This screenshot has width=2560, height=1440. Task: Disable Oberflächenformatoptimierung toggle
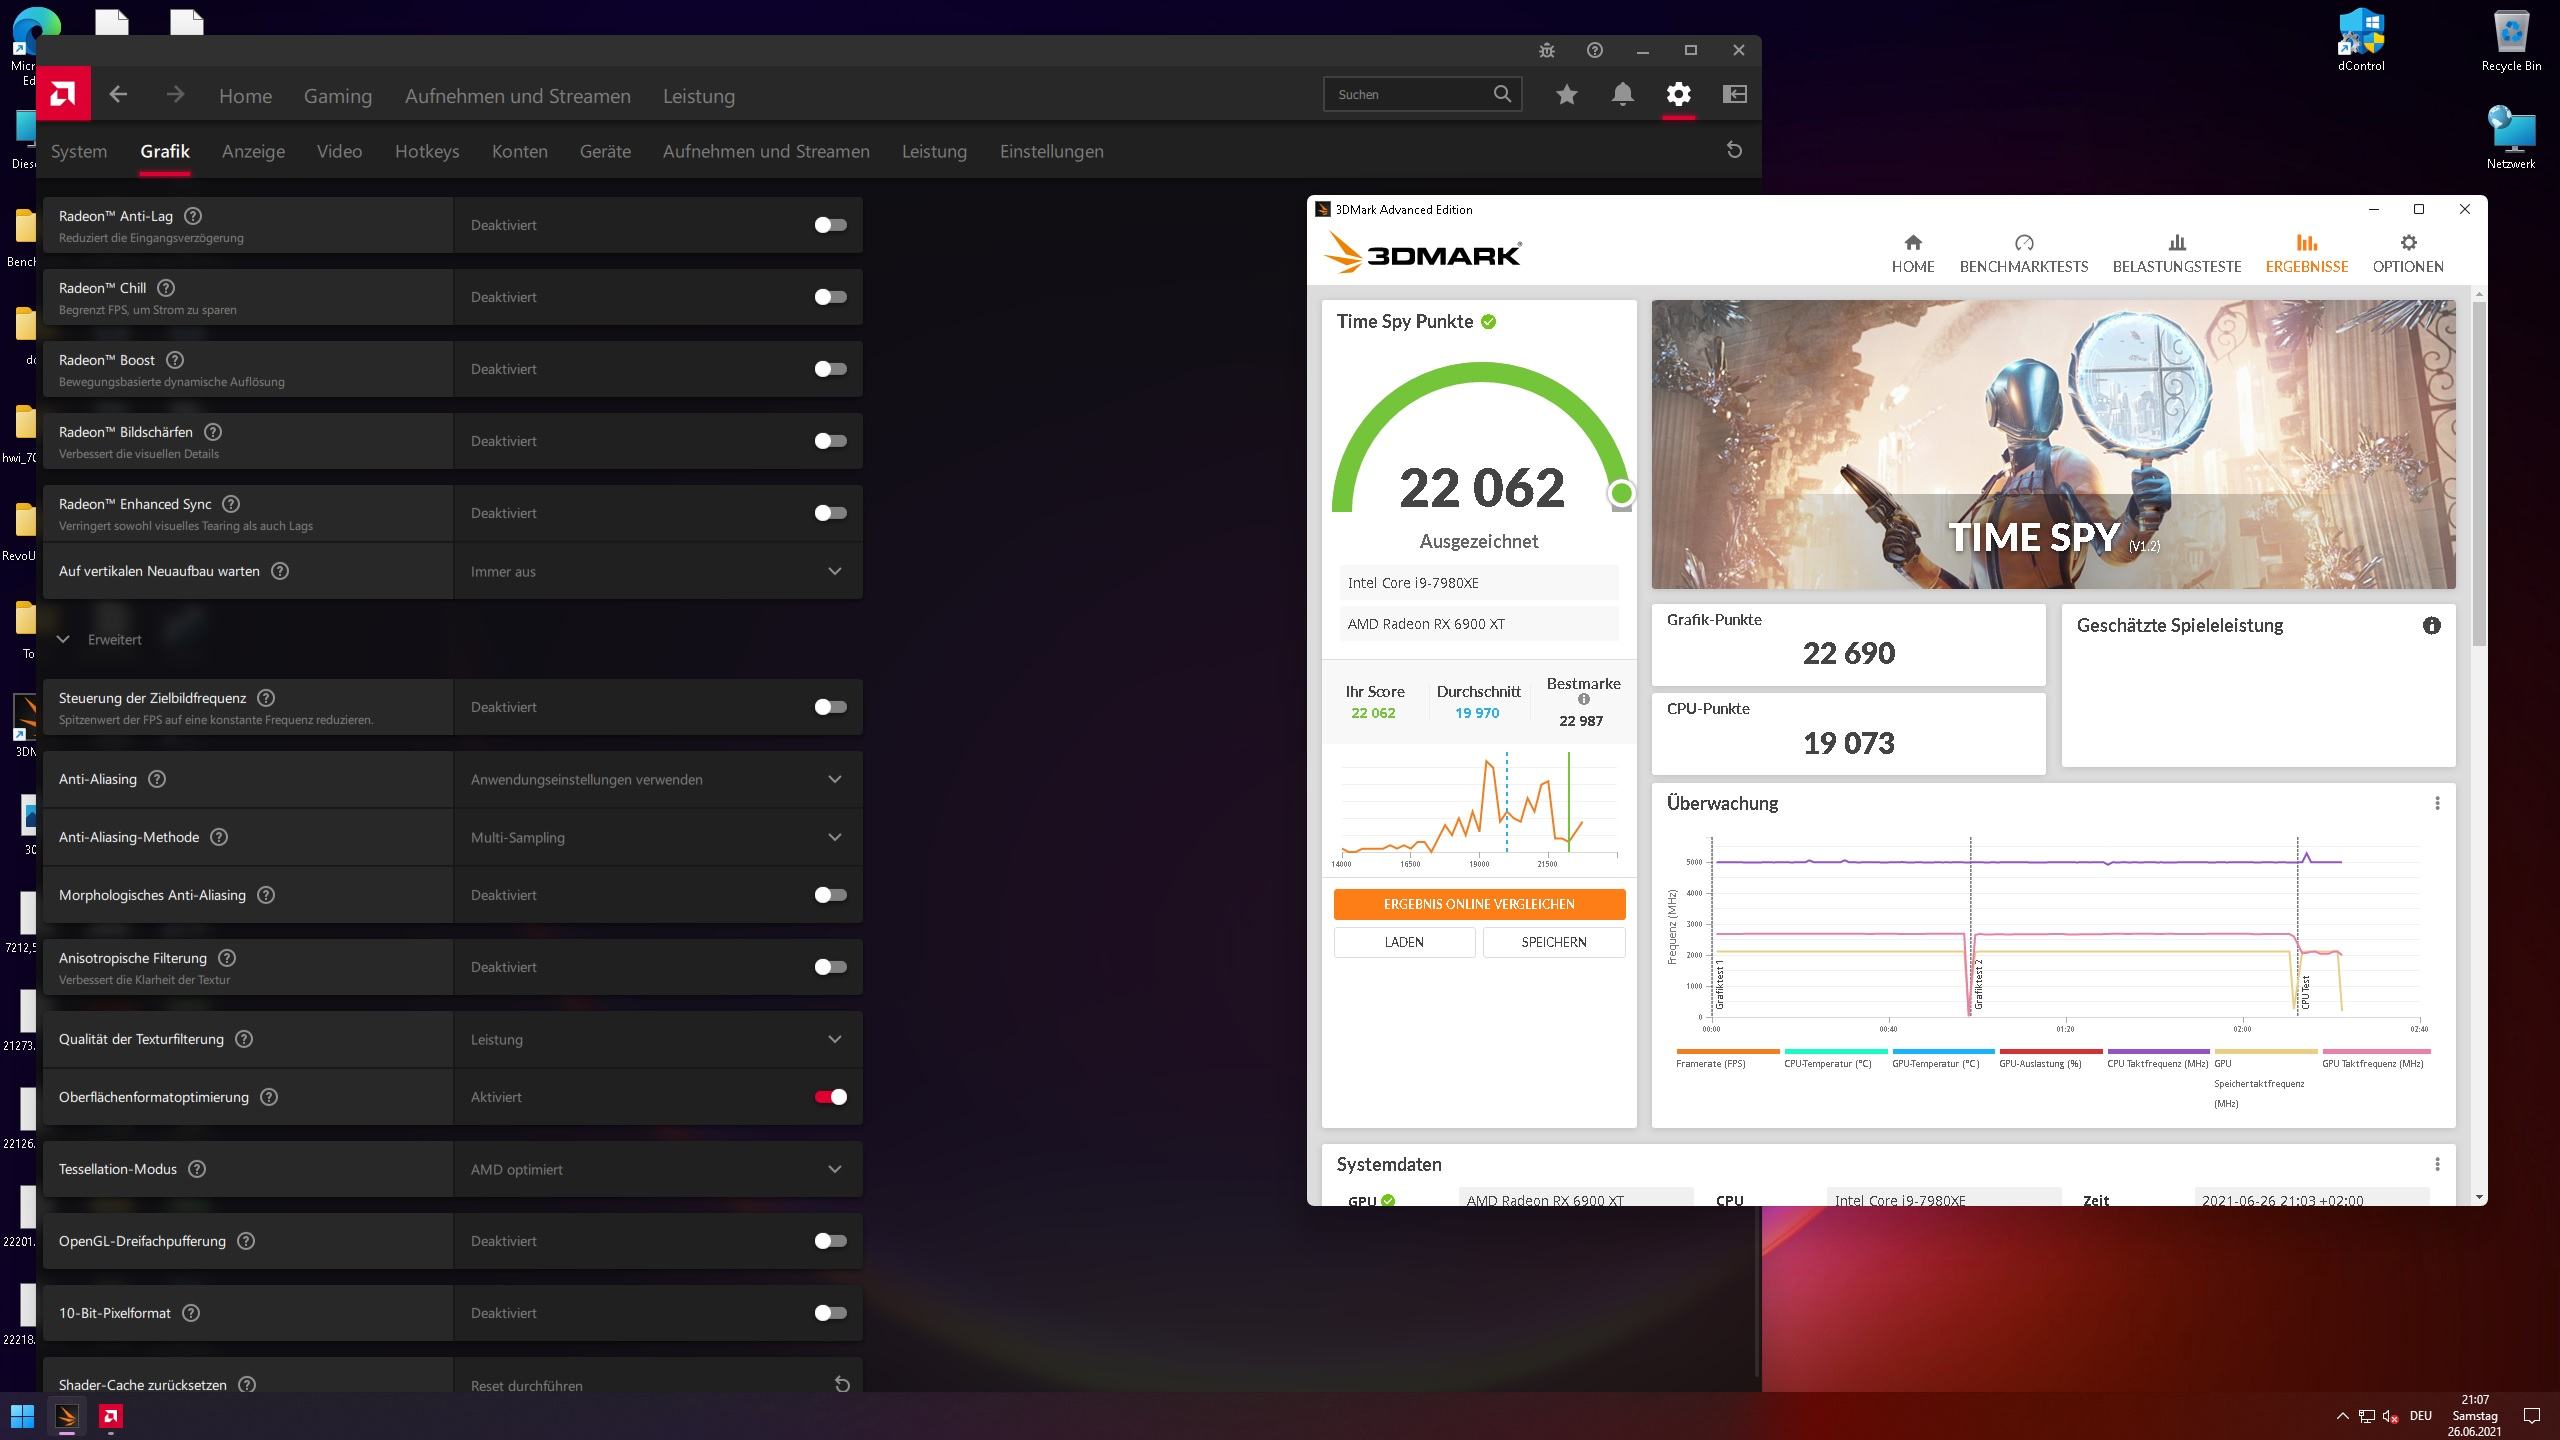coord(830,1097)
